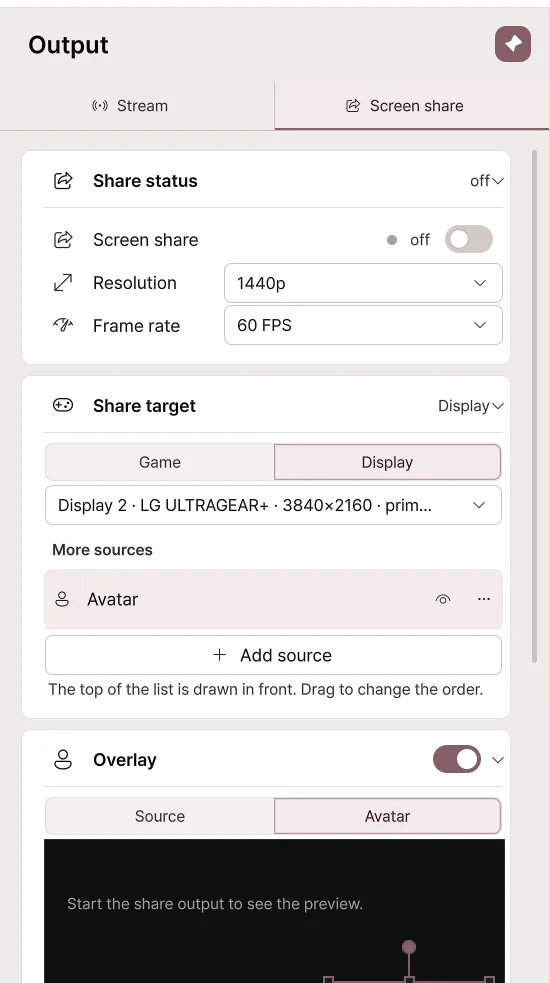This screenshot has width=550, height=983.
Task: Click the 'More sources' label
Action: coord(102,550)
